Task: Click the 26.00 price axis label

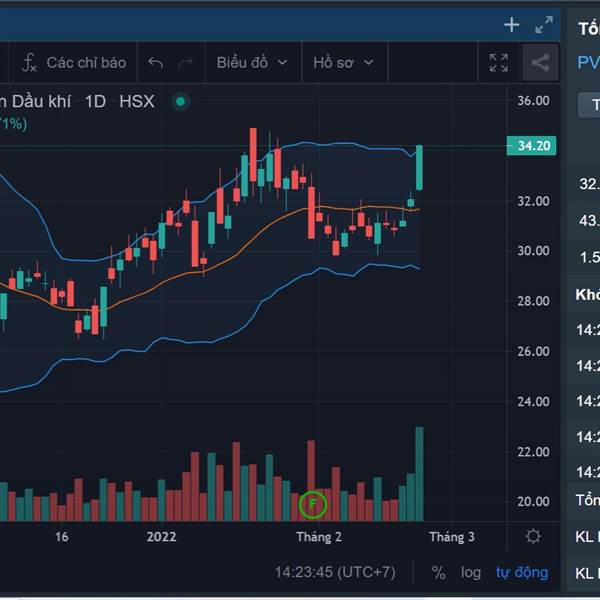Action: [x=533, y=351]
